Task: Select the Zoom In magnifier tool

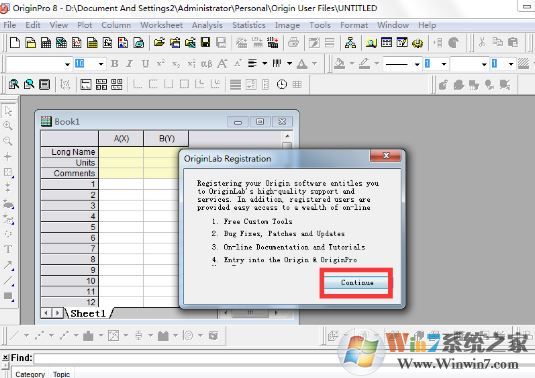Action: (x=8, y=126)
